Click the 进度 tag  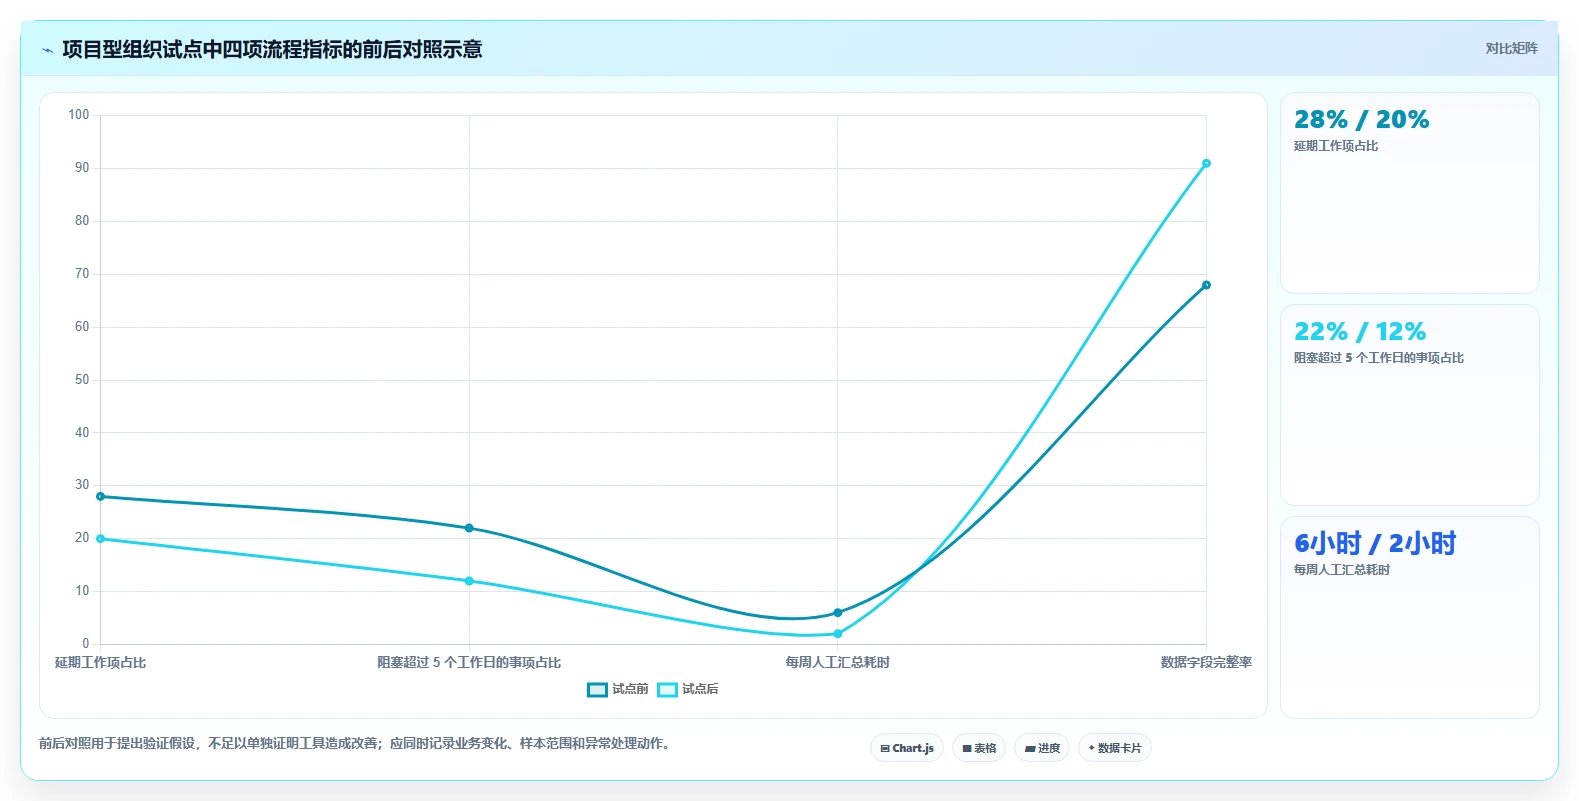tap(1042, 748)
